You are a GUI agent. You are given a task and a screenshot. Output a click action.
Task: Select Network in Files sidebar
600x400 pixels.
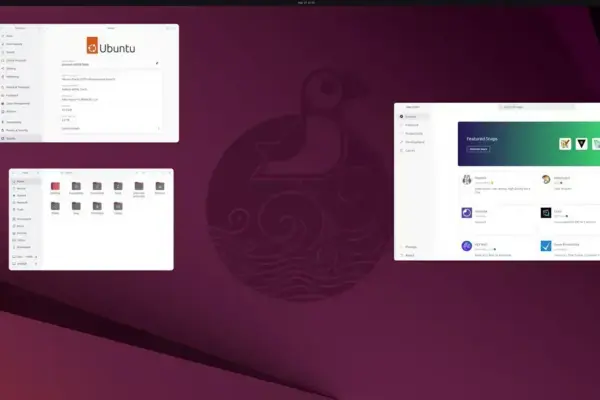(25, 202)
